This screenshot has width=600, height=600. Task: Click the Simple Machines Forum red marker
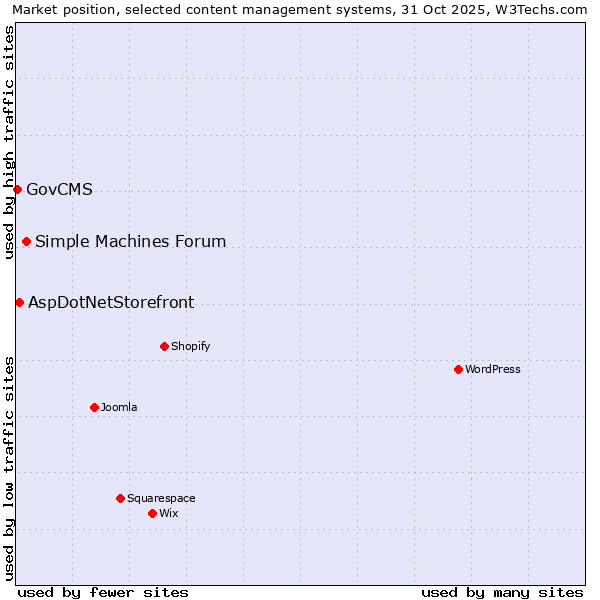[26, 241]
